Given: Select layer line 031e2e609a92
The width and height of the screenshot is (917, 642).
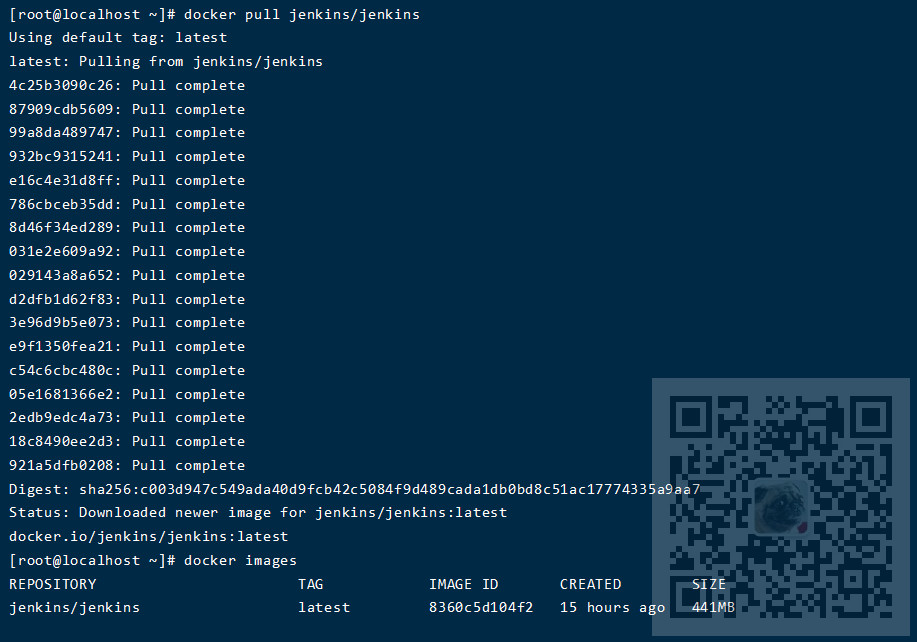Looking at the screenshot, I should click(127, 251).
